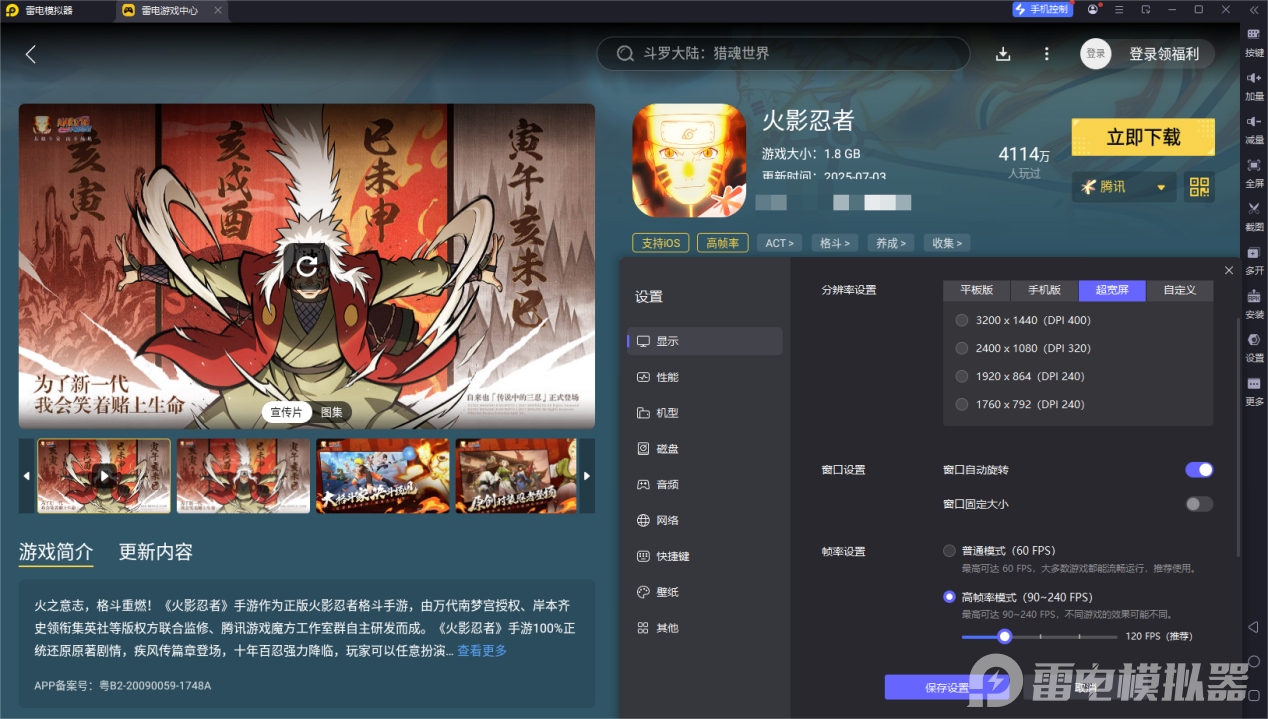Click the replay icon on the promo video
1268x719 pixels.
coord(307,265)
